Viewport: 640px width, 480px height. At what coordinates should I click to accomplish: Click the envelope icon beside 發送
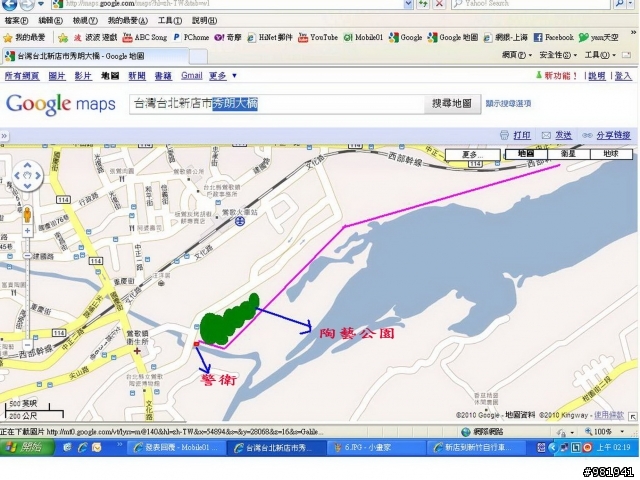(x=546, y=135)
